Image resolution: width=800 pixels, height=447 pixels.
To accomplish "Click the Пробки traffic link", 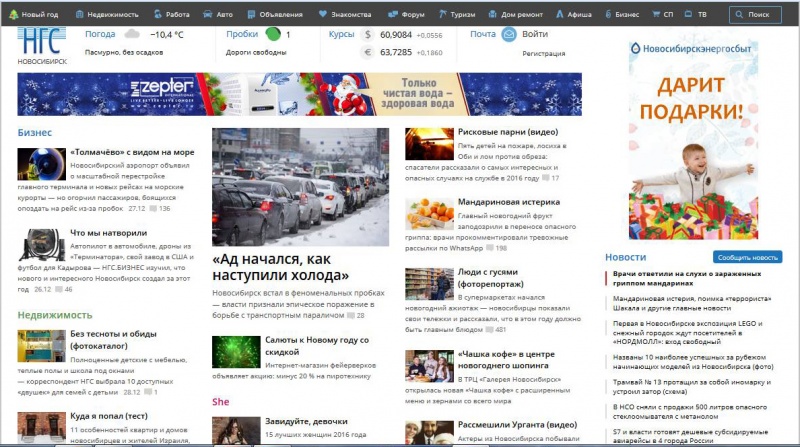I will [242, 34].
